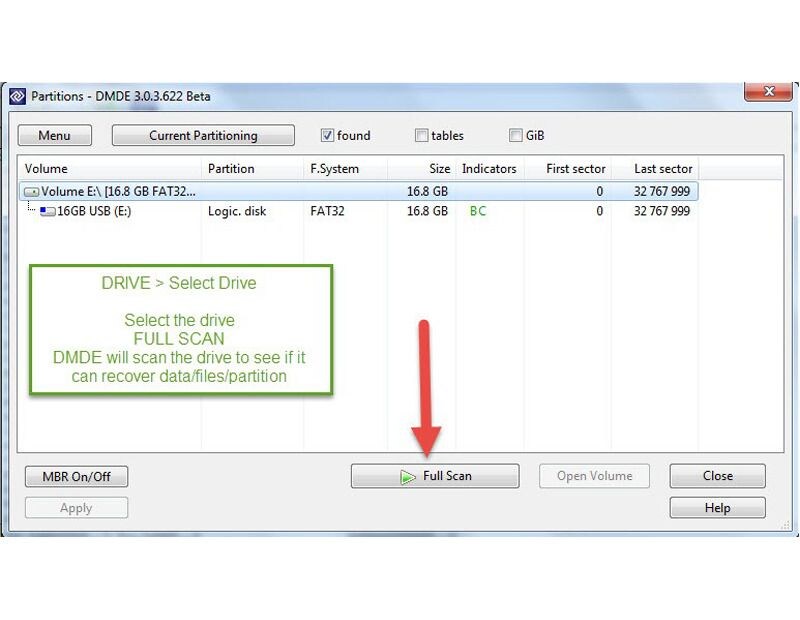Click the DMDE app icon in title bar

point(17,96)
